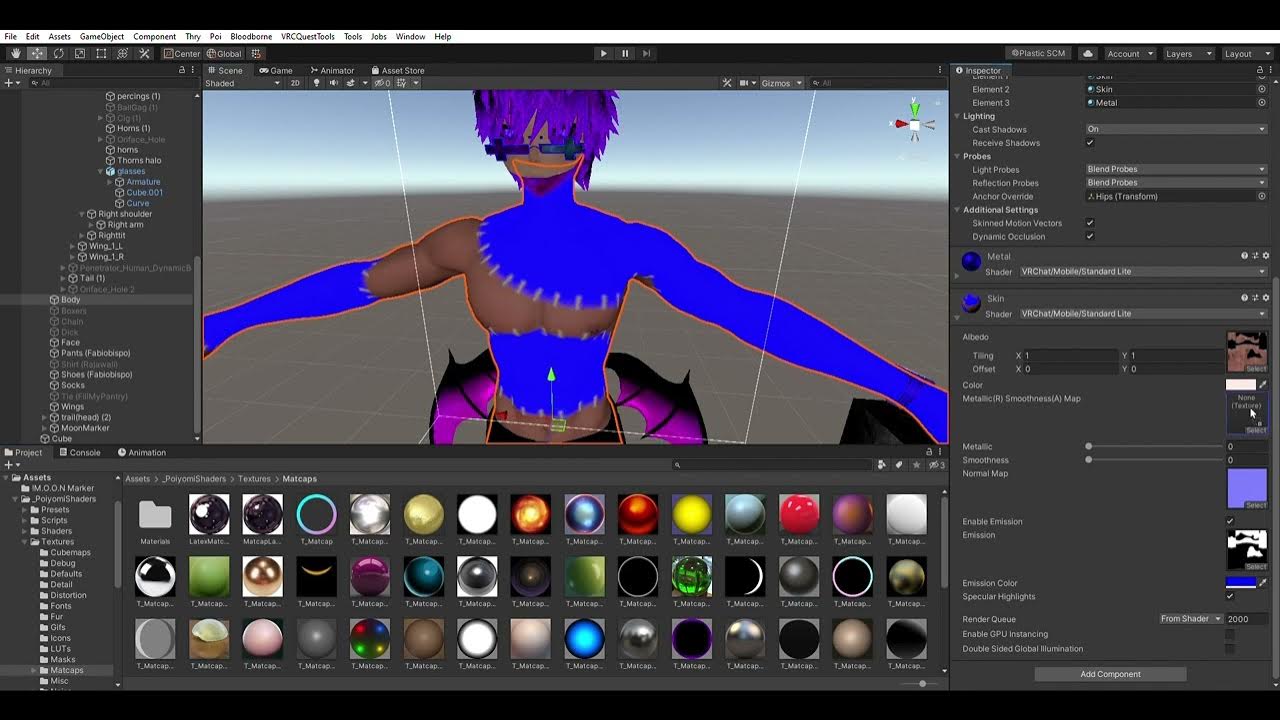Toggle Center pivot mode
The width and height of the screenshot is (1280, 720).
click(182, 53)
